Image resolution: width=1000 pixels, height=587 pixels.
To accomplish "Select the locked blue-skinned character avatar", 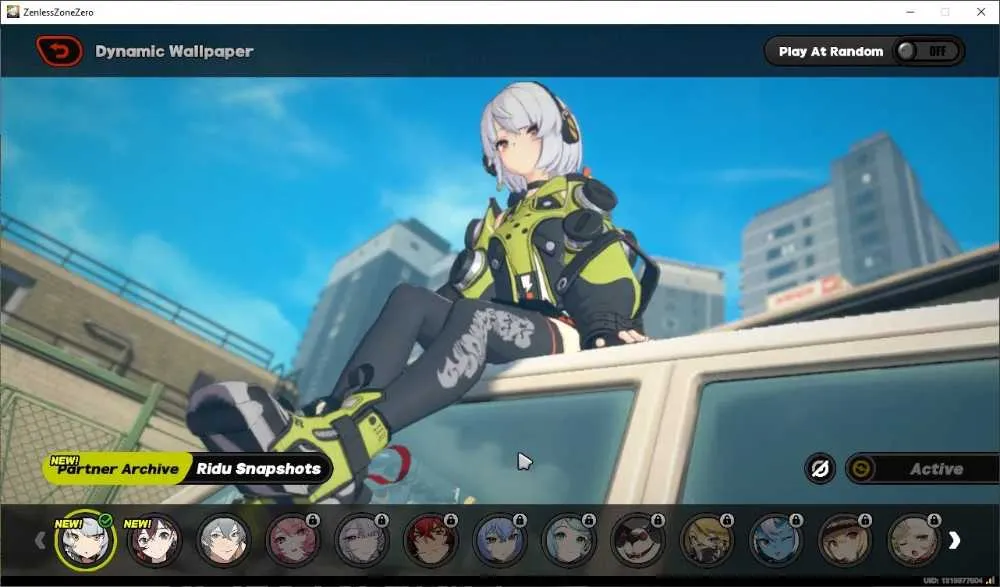I will pos(776,540).
